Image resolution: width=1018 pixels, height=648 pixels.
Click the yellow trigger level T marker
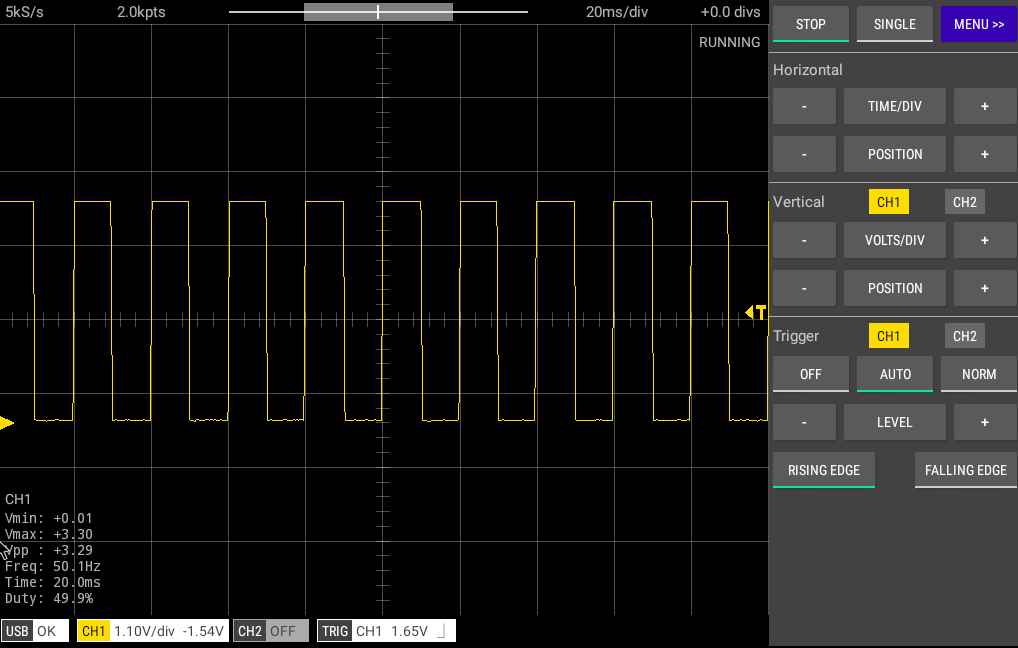[756, 312]
